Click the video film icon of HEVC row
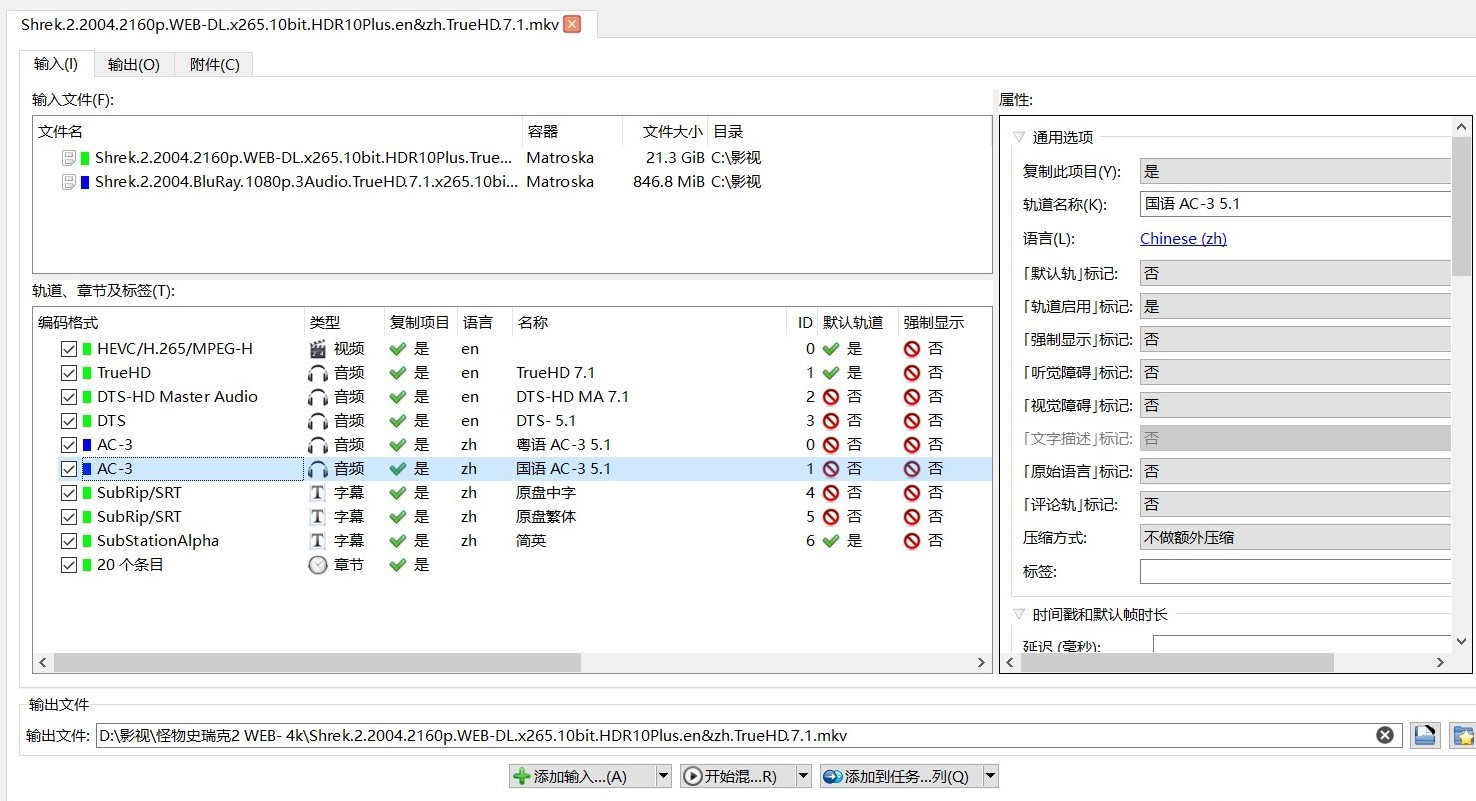The image size is (1476, 801). click(318, 349)
